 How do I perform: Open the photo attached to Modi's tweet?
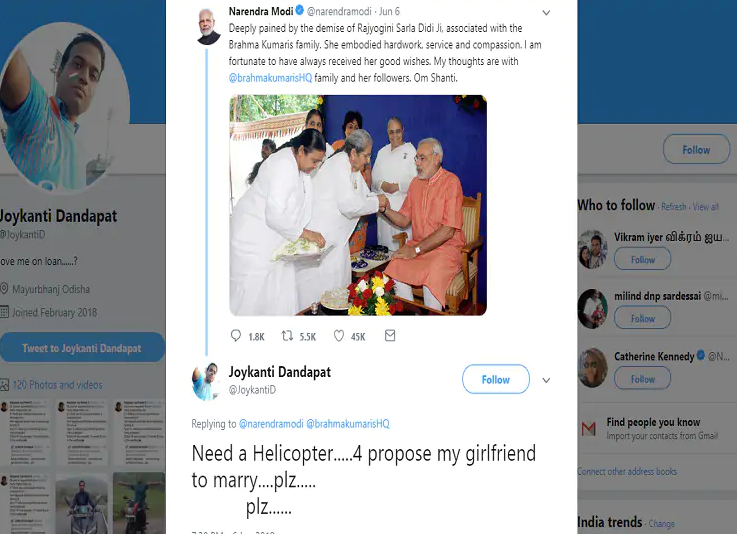click(357, 205)
